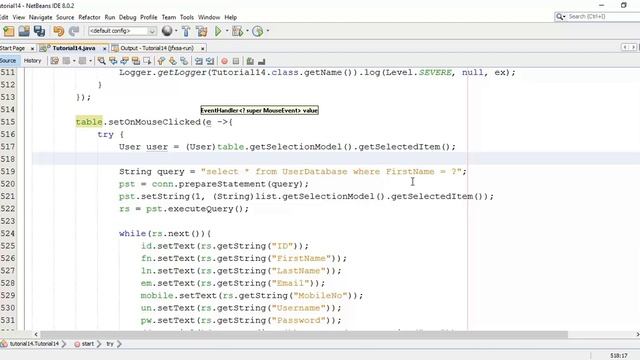Switch editor to History view
Image resolution: width=640 pixels, height=360 pixels.
(33, 60)
